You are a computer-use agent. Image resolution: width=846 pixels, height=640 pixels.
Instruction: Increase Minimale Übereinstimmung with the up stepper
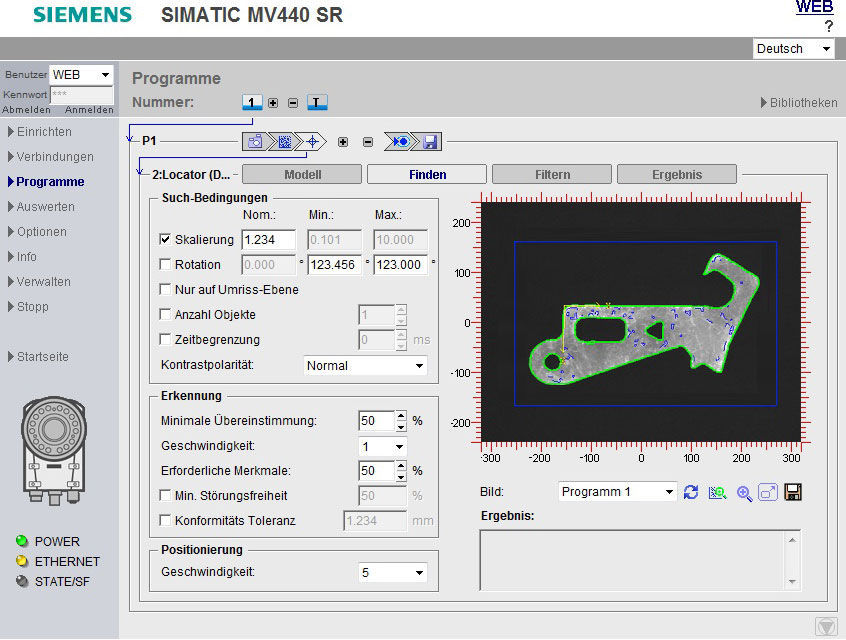point(399,416)
